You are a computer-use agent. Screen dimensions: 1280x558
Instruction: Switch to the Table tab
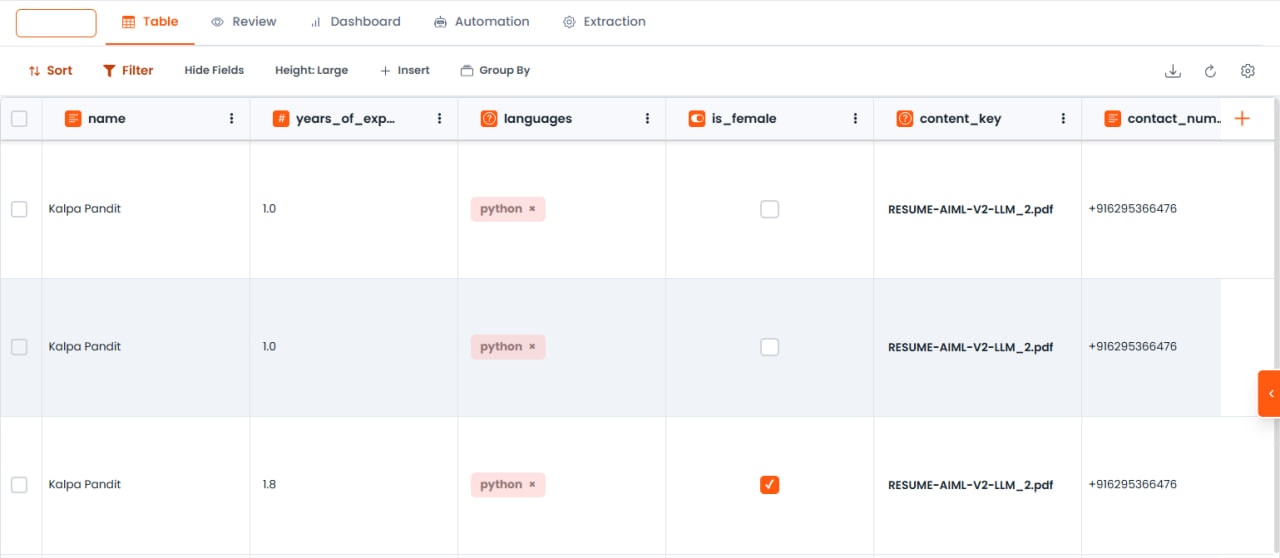[x=150, y=22]
